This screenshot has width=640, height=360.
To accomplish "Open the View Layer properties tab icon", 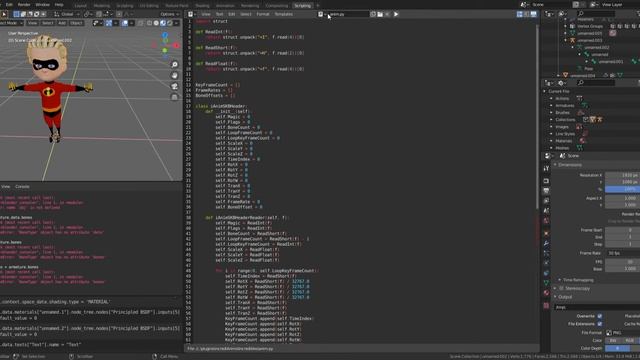I will pos(547,201).
